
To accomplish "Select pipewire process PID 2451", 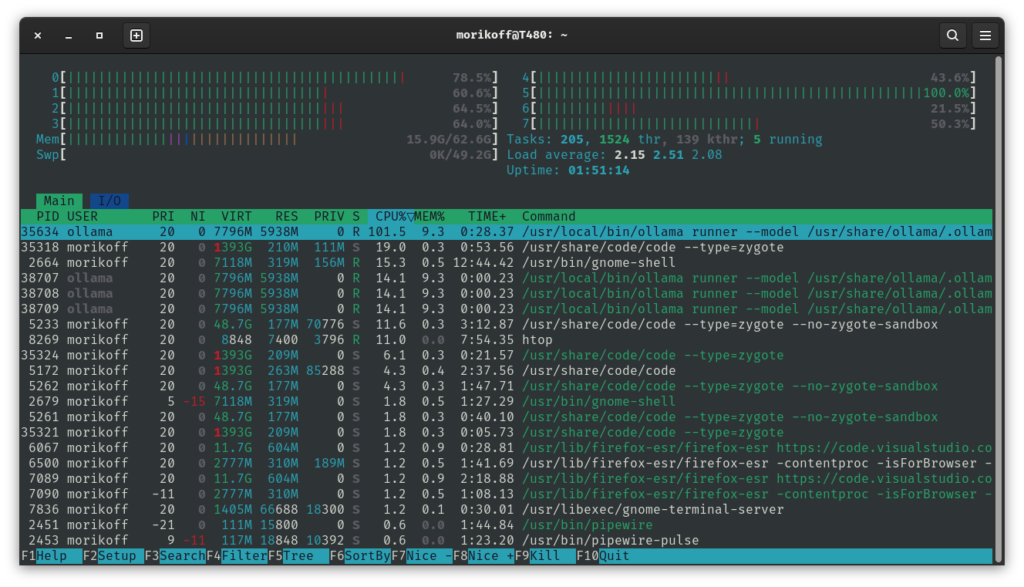I will [506, 525].
